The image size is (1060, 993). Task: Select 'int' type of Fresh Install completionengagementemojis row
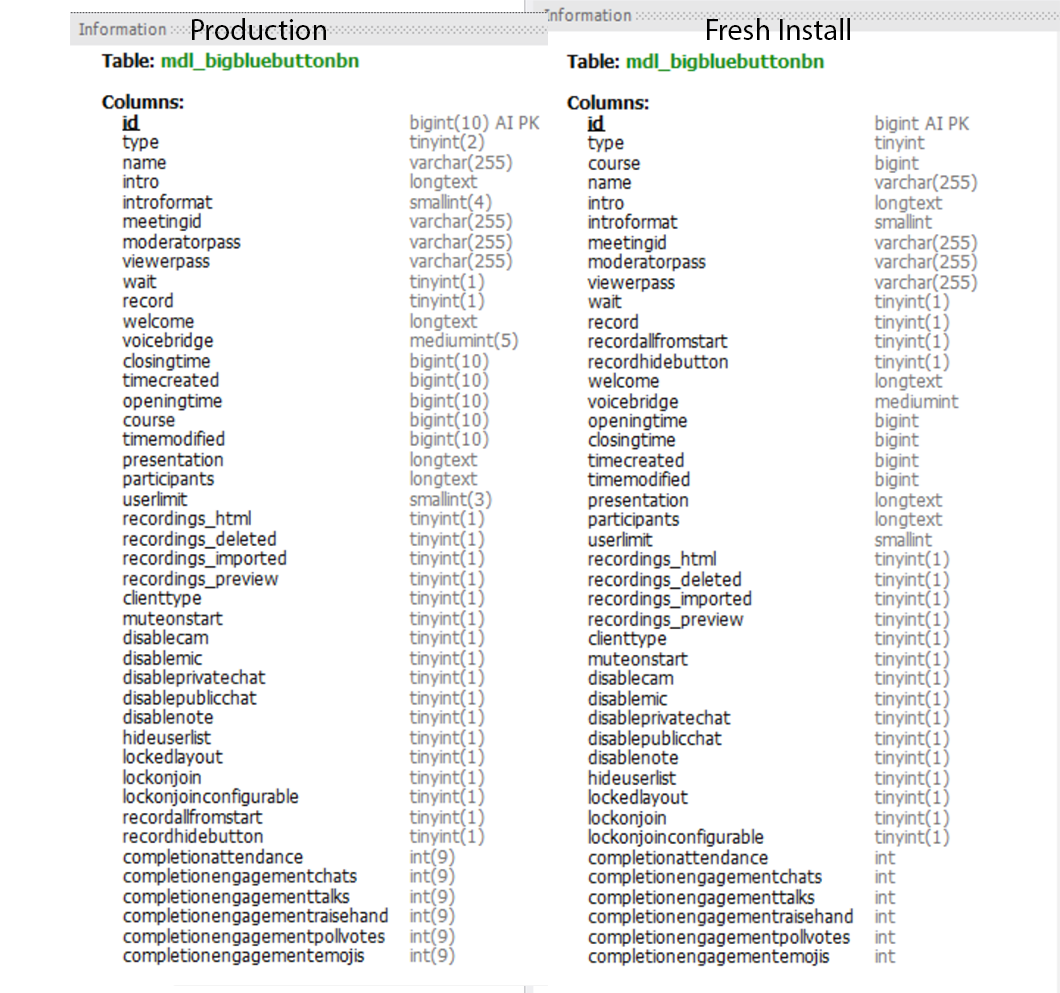coord(884,957)
